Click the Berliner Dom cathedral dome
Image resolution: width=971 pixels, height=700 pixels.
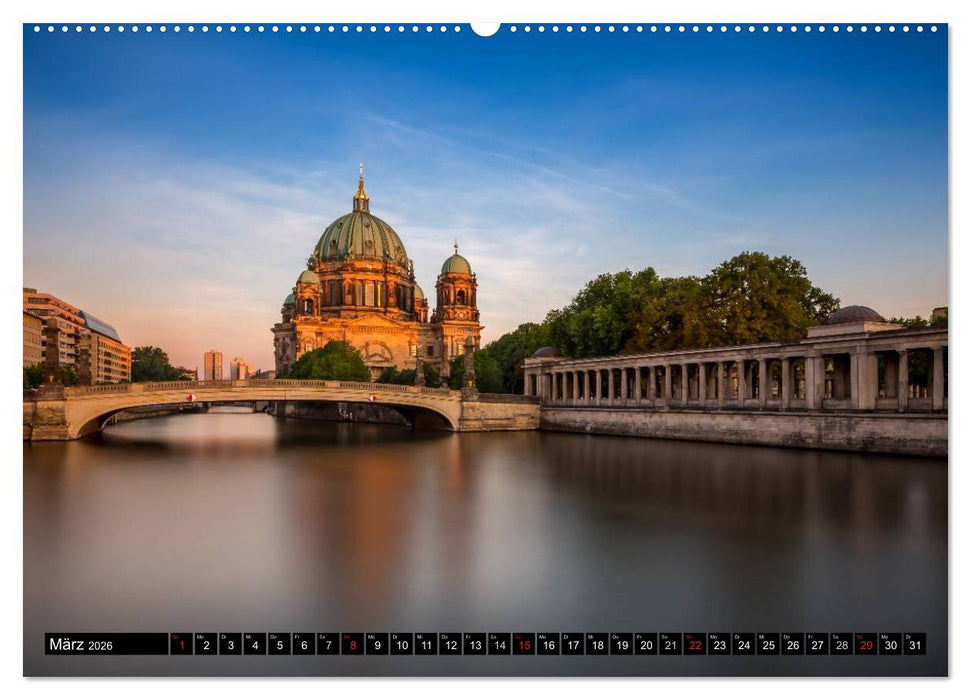[360, 235]
